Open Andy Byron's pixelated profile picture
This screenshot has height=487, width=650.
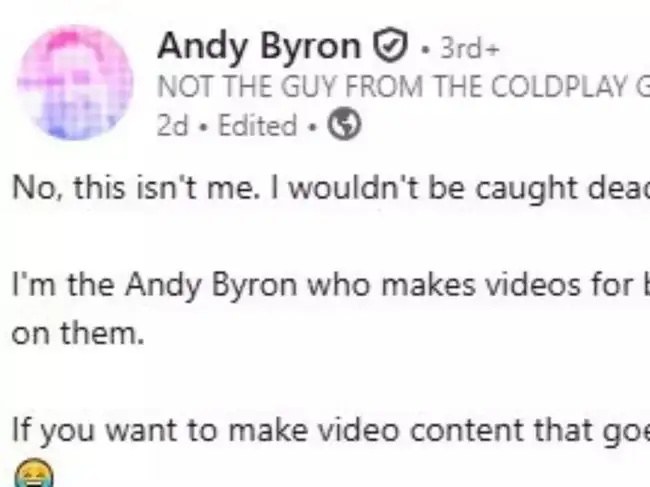tap(75, 82)
